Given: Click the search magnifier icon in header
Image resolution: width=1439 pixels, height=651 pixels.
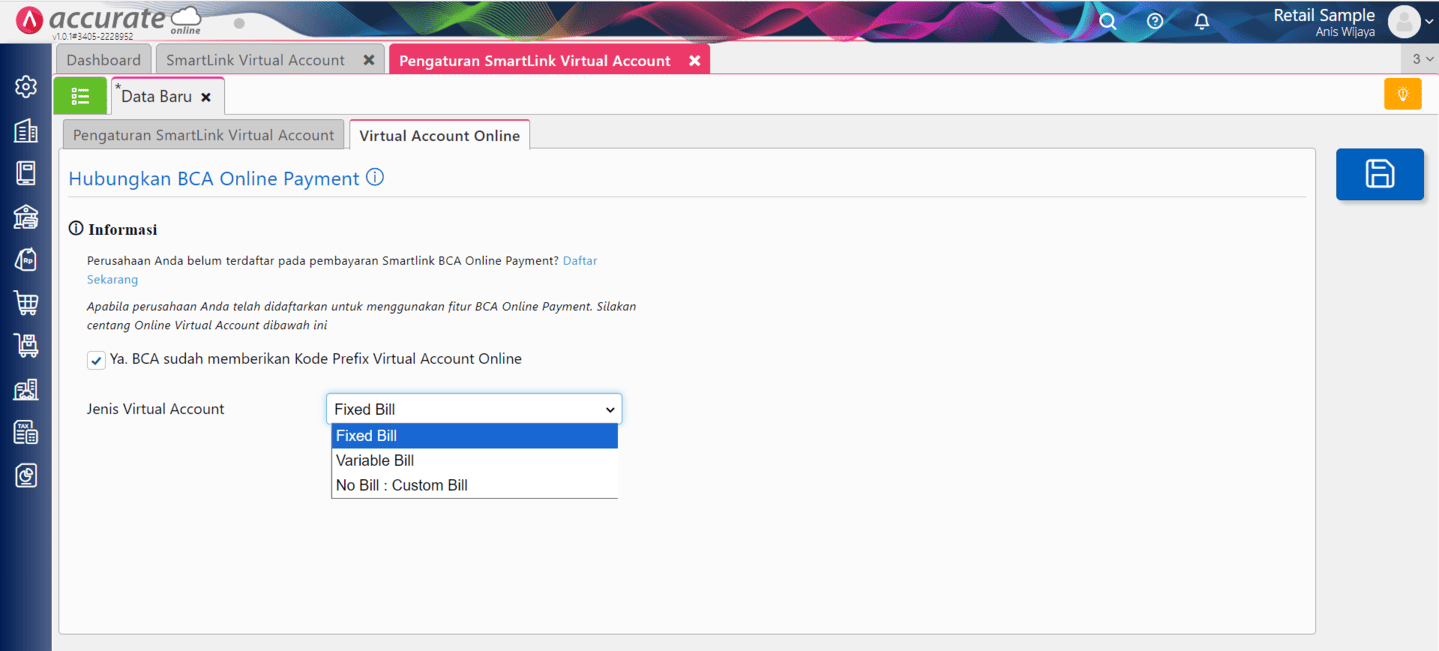Looking at the screenshot, I should (1108, 21).
